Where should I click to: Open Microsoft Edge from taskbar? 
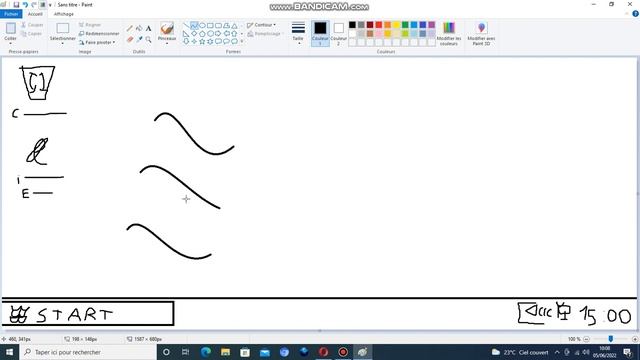205,352
